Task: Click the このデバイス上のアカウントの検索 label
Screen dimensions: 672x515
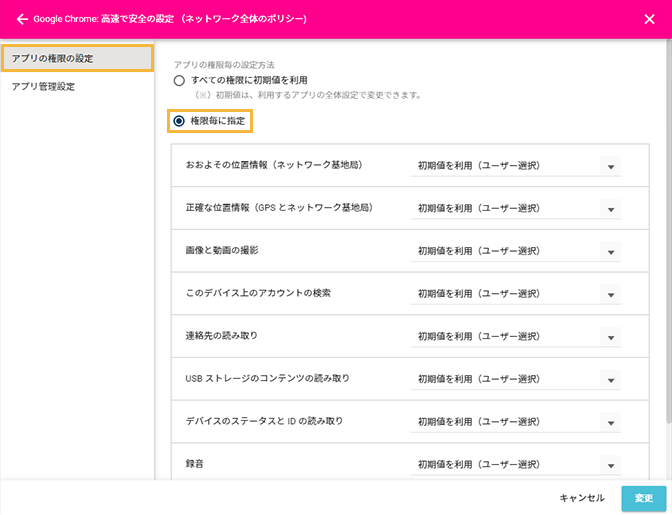Action: (x=258, y=293)
